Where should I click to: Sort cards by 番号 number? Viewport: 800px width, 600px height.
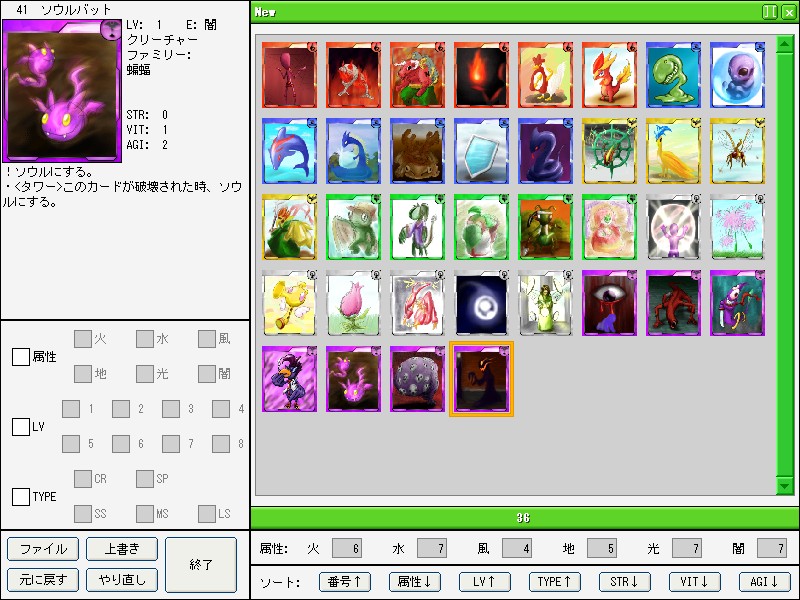344,582
